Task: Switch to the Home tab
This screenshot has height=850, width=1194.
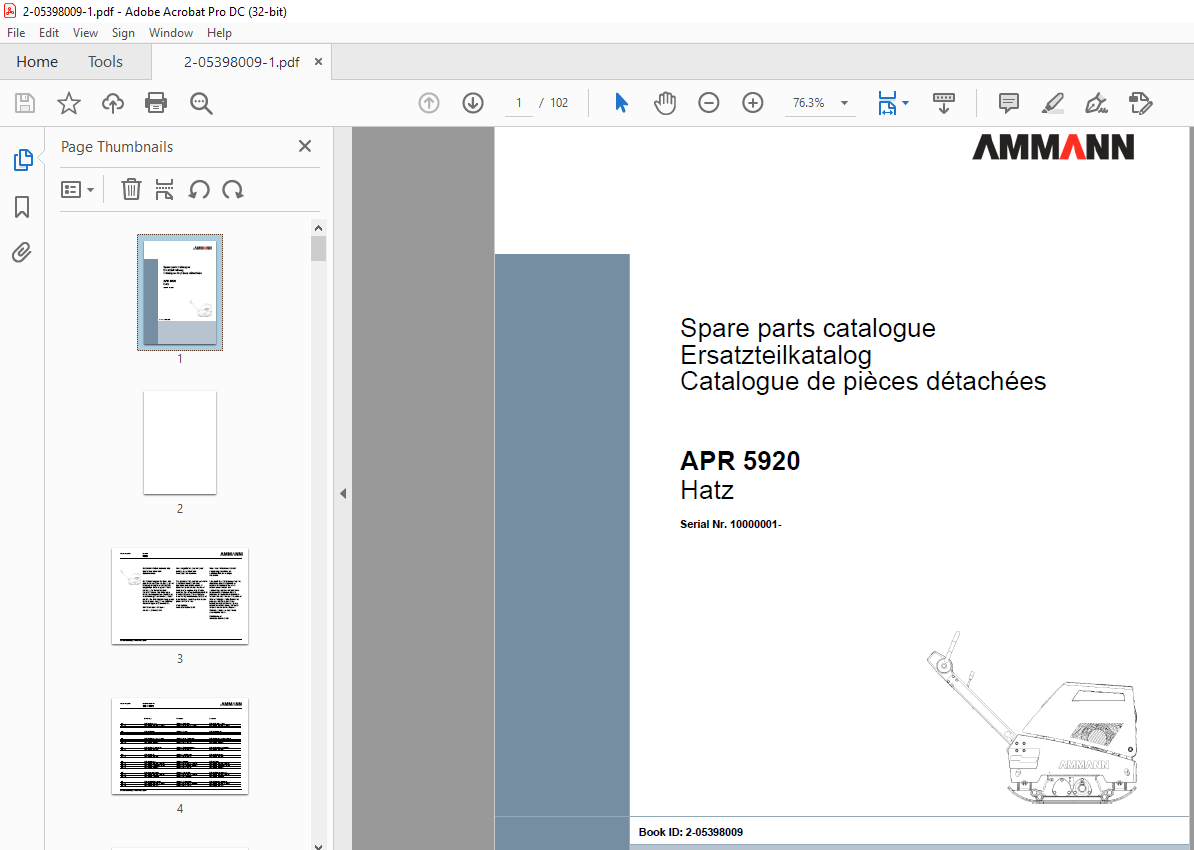Action: pyautogui.click(x=37, y=62)
